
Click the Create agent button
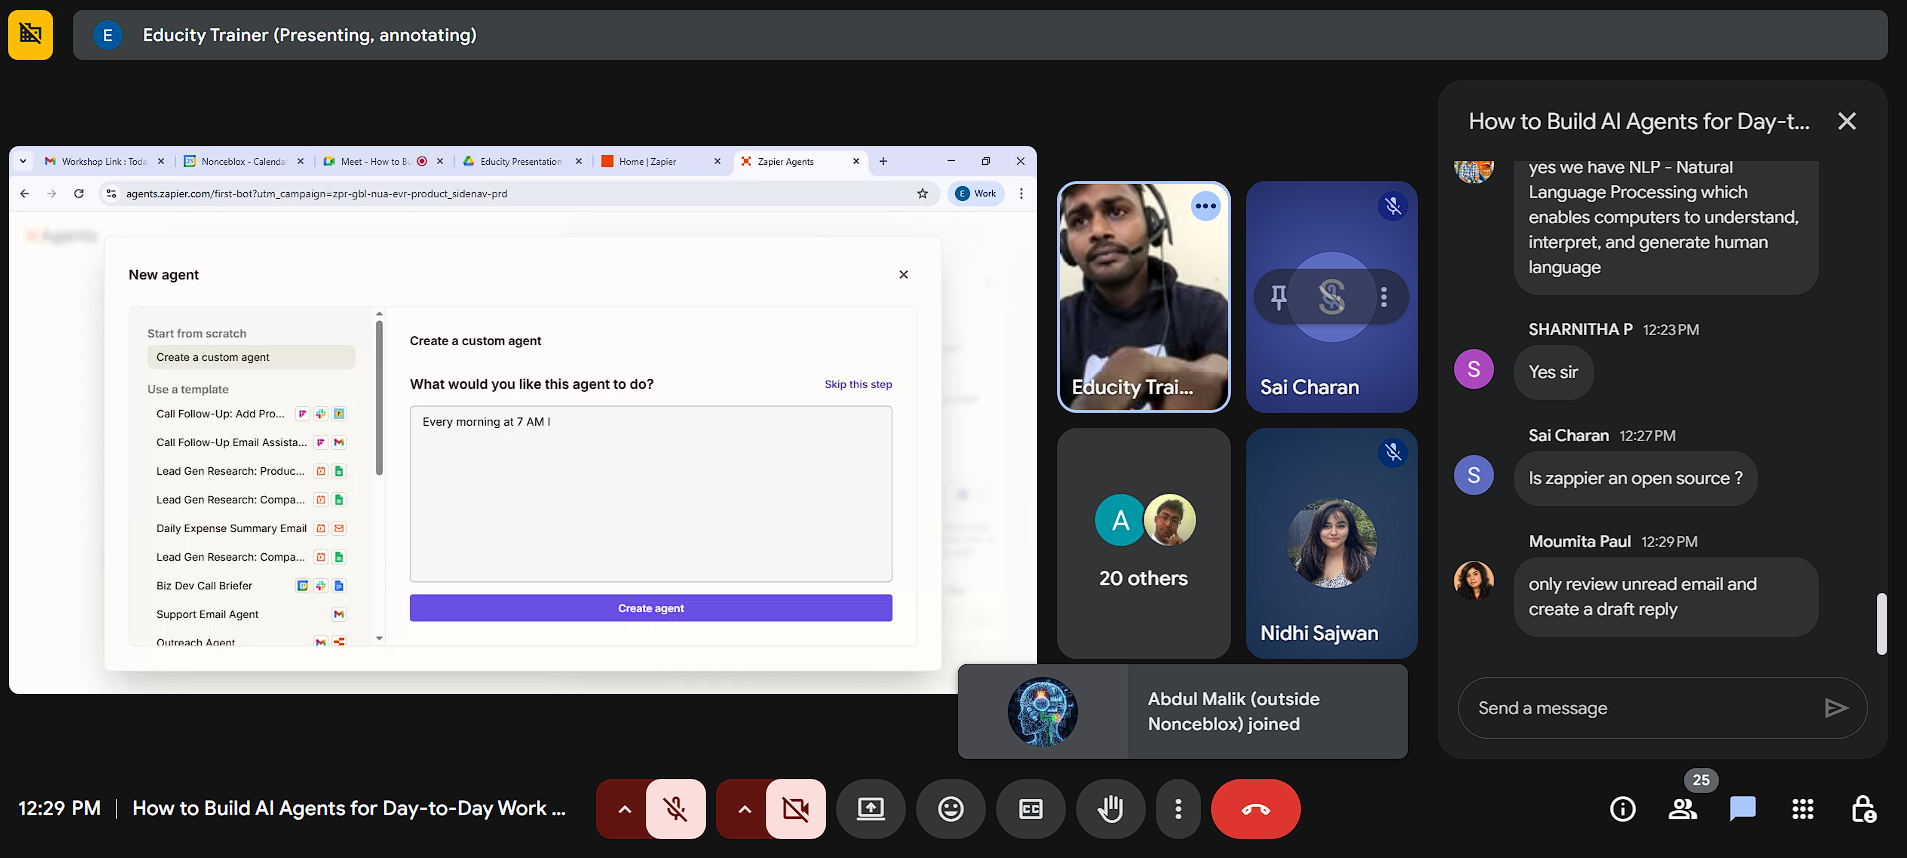click(651, 608)
